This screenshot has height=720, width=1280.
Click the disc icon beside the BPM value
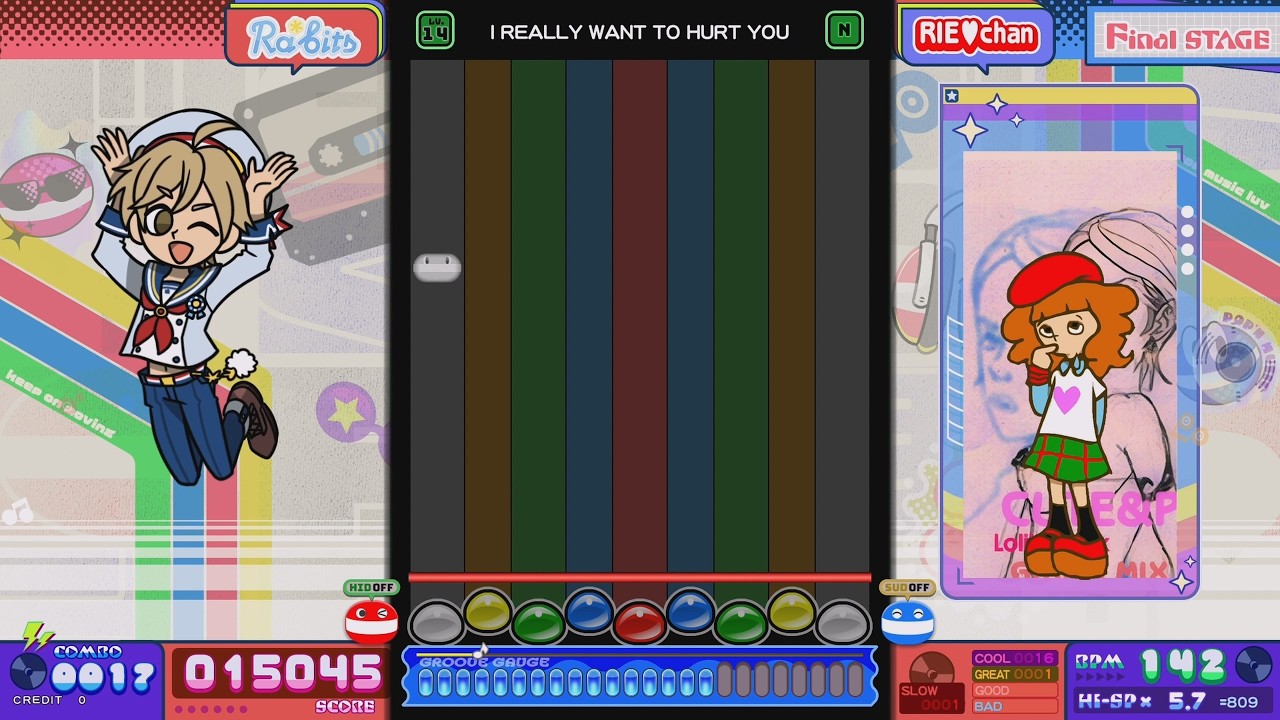[x=1253, y=665]
